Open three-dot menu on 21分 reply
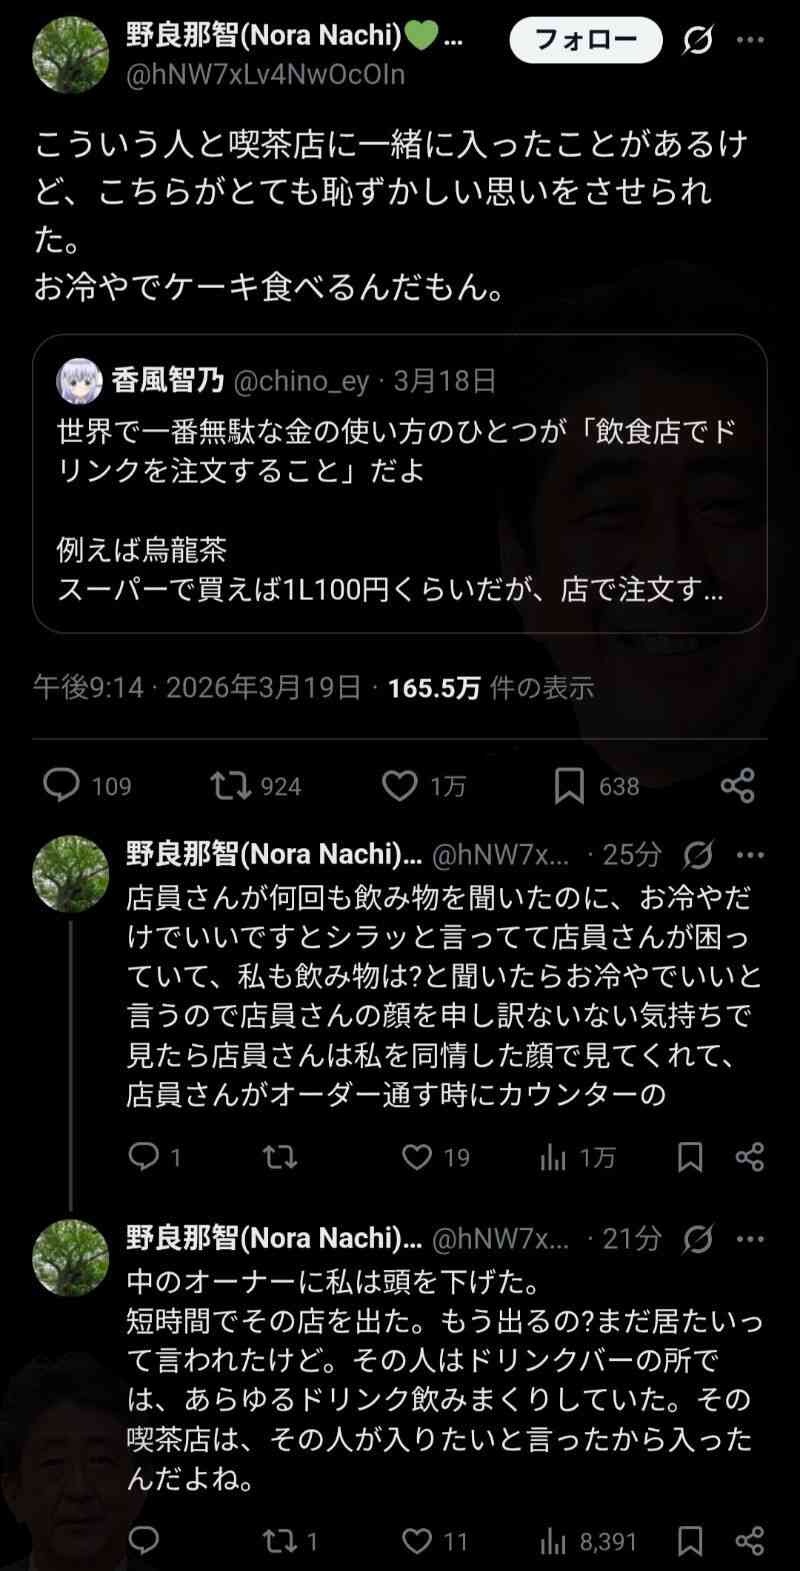 pyautogui.click(x=750, y=1239)
